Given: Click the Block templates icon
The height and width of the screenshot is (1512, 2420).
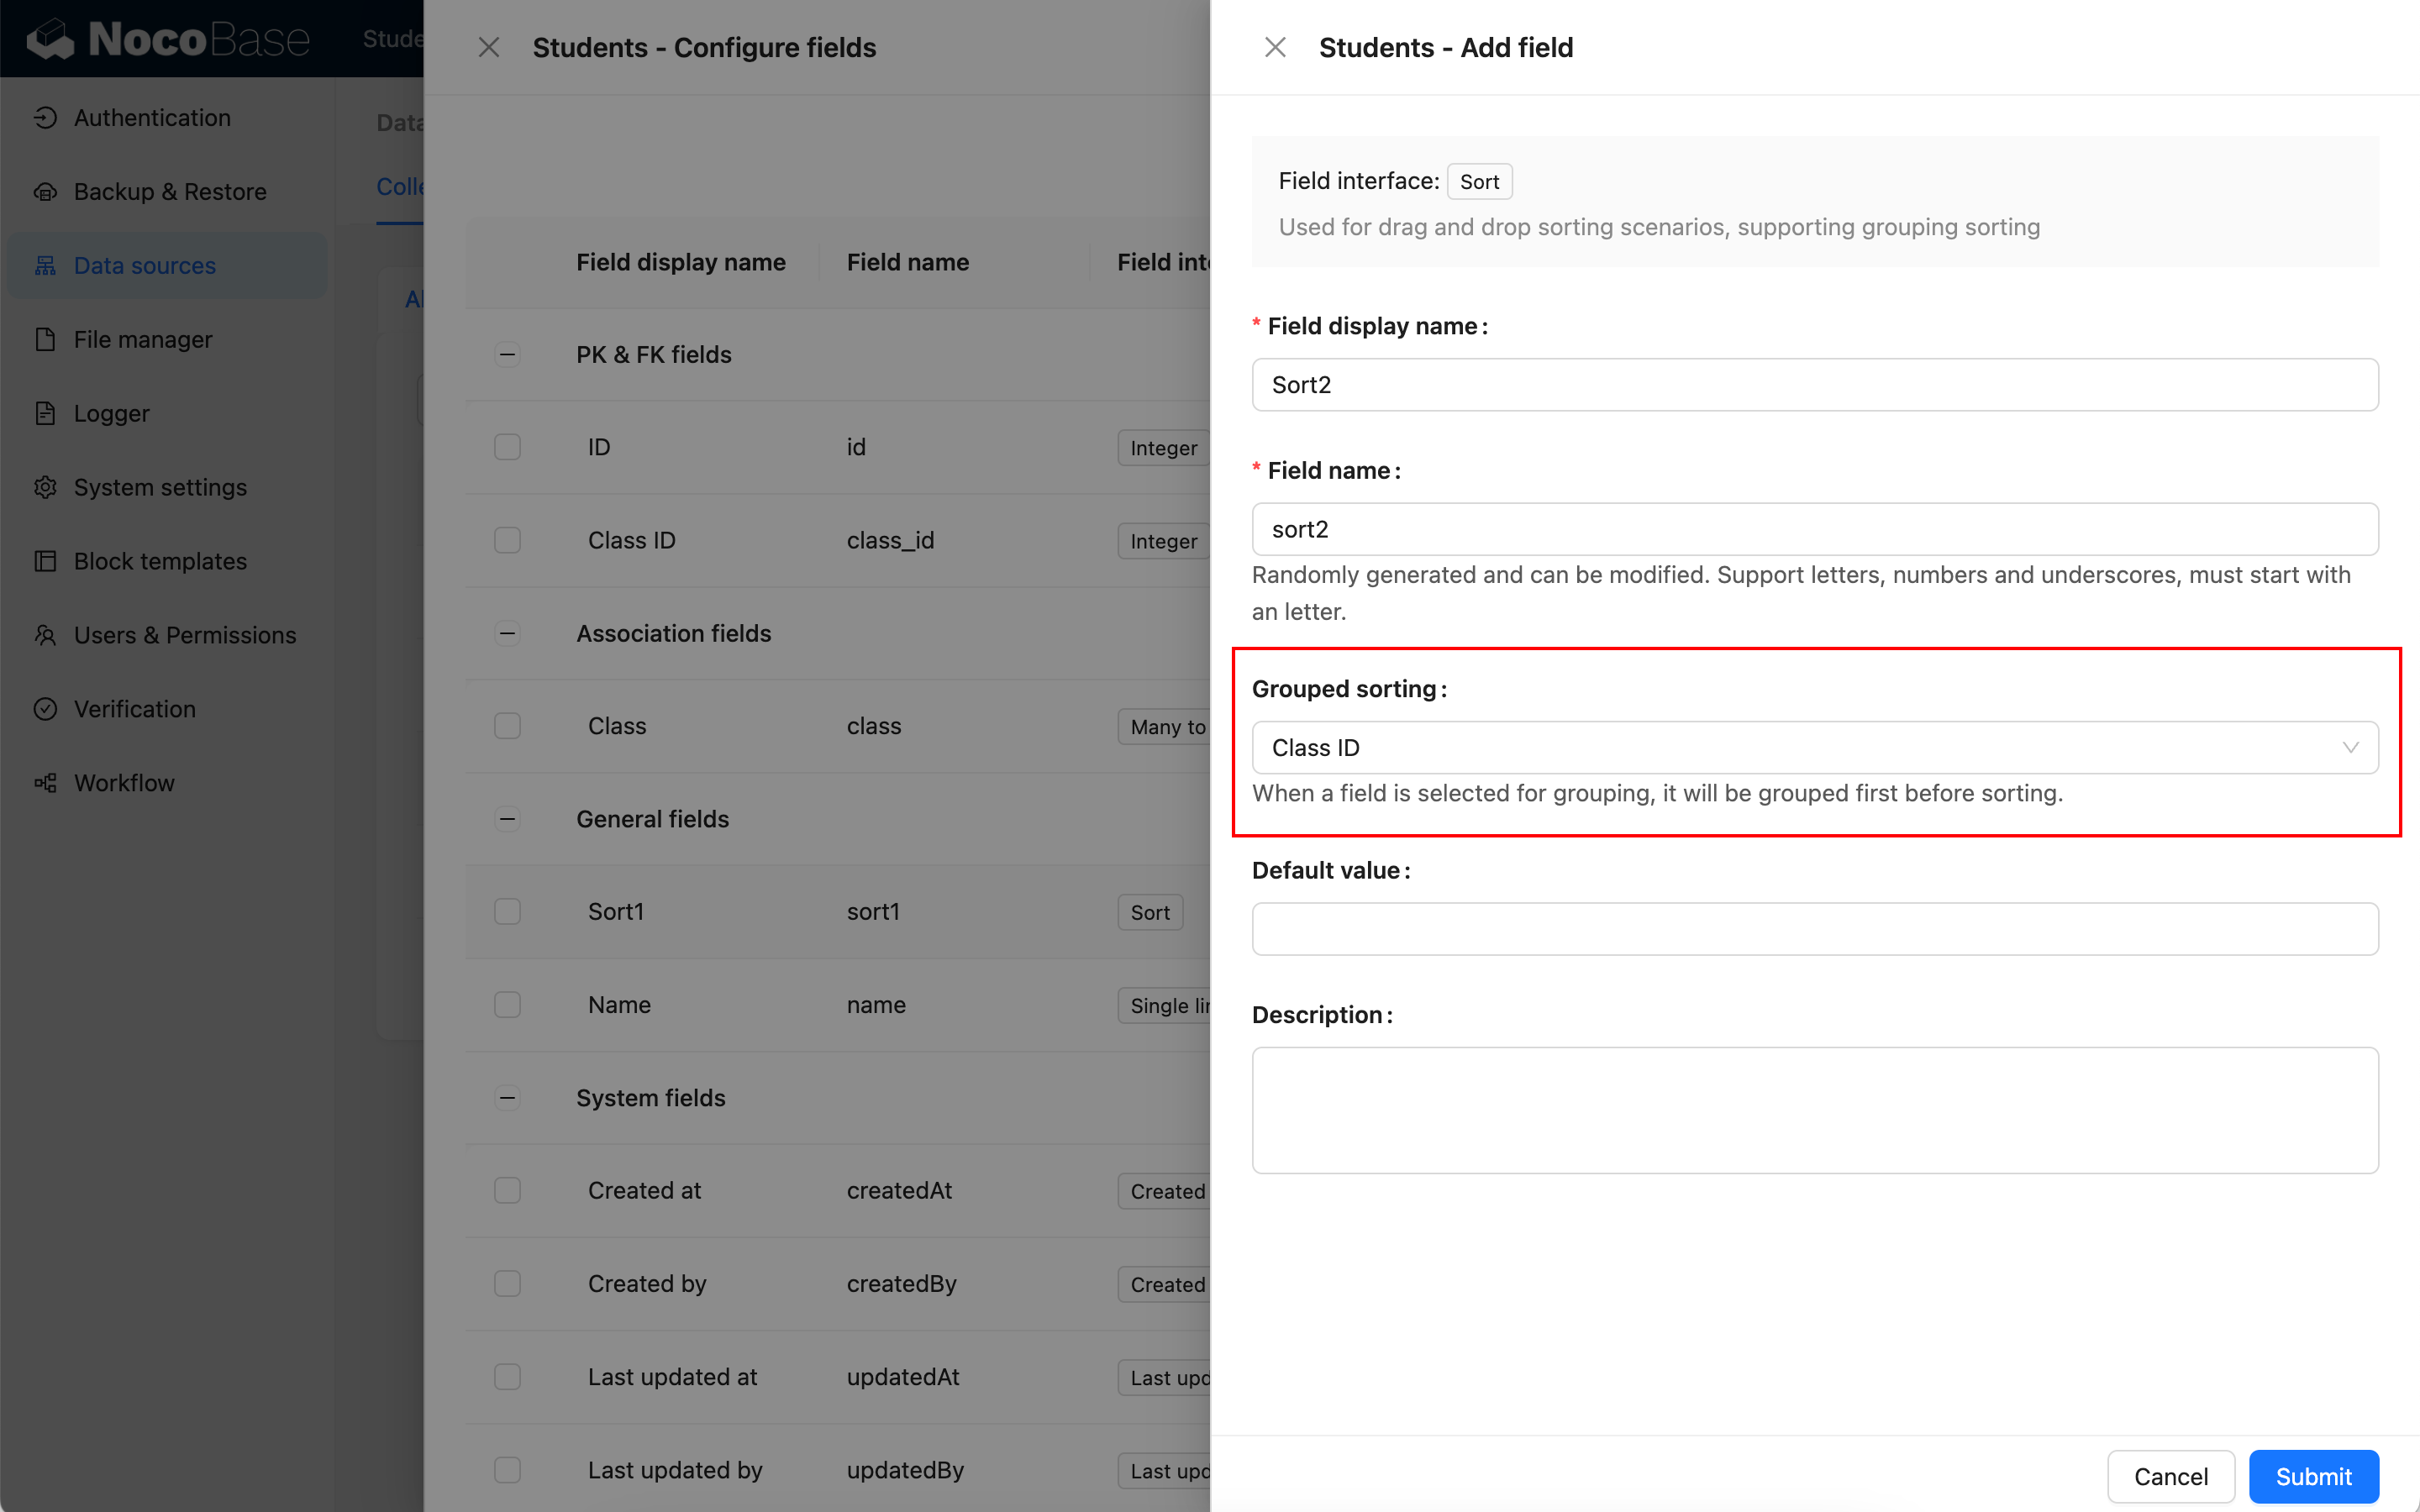Looking at the screenshot, I should 45,562.
